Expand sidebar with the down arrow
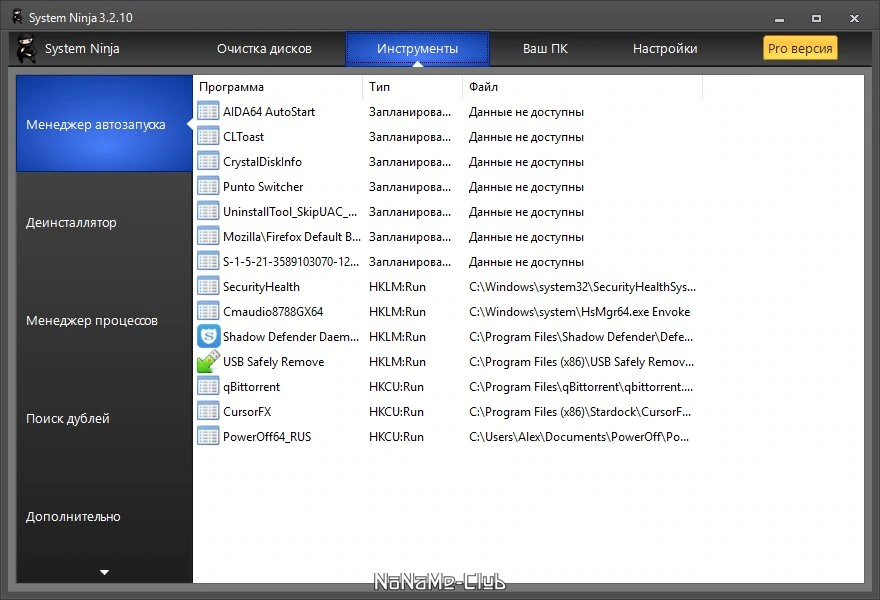 pos(104,572)
